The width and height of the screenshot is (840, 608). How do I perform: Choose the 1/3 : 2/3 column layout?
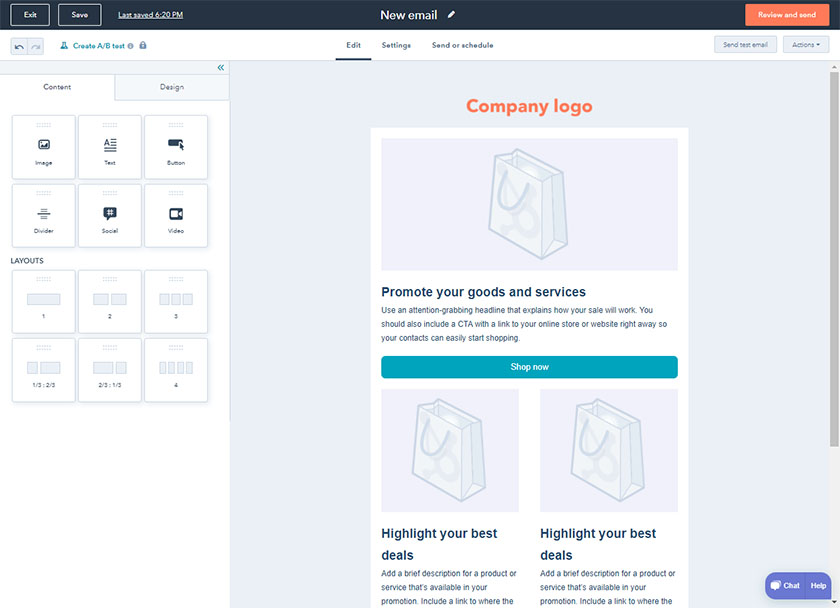[x=43, y=370]
